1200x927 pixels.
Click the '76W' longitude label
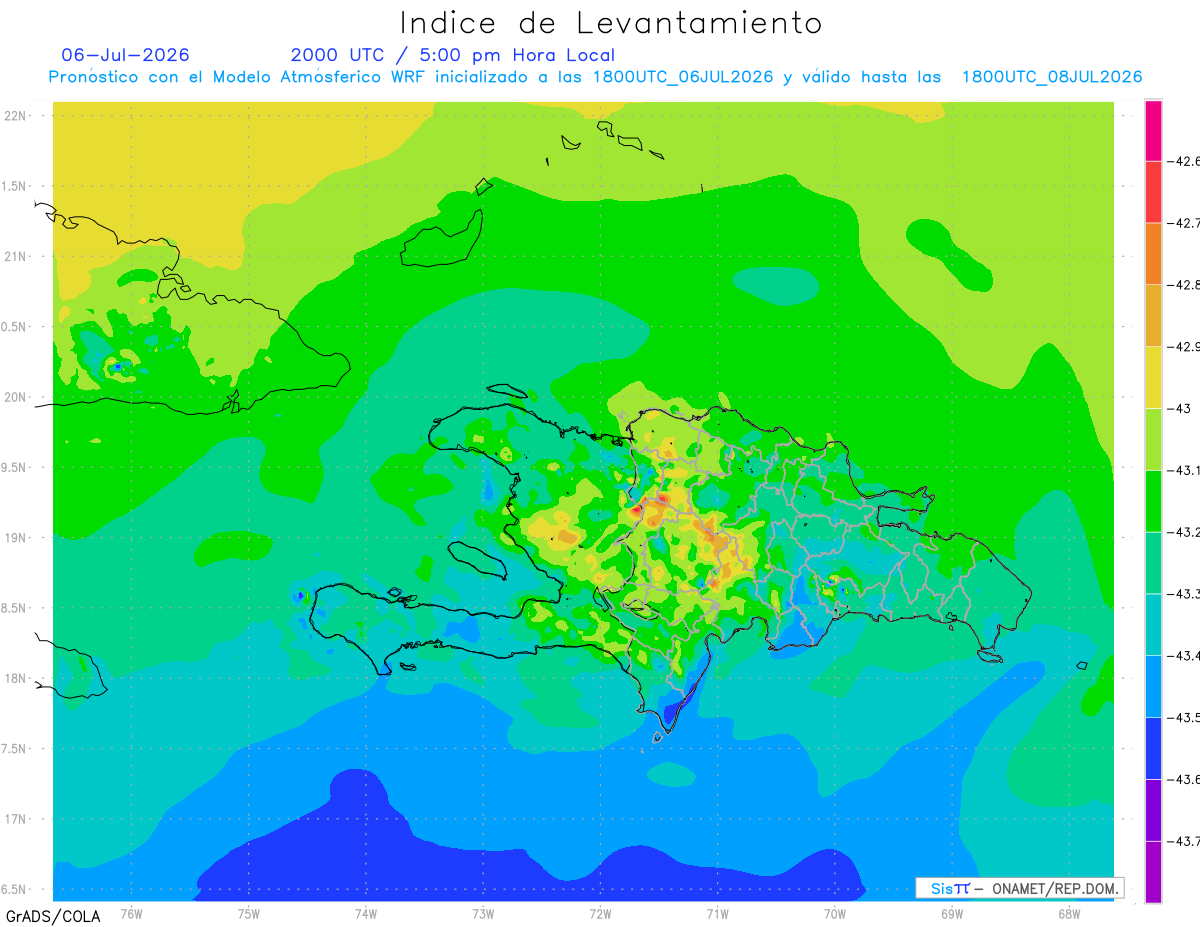(131, 914)
